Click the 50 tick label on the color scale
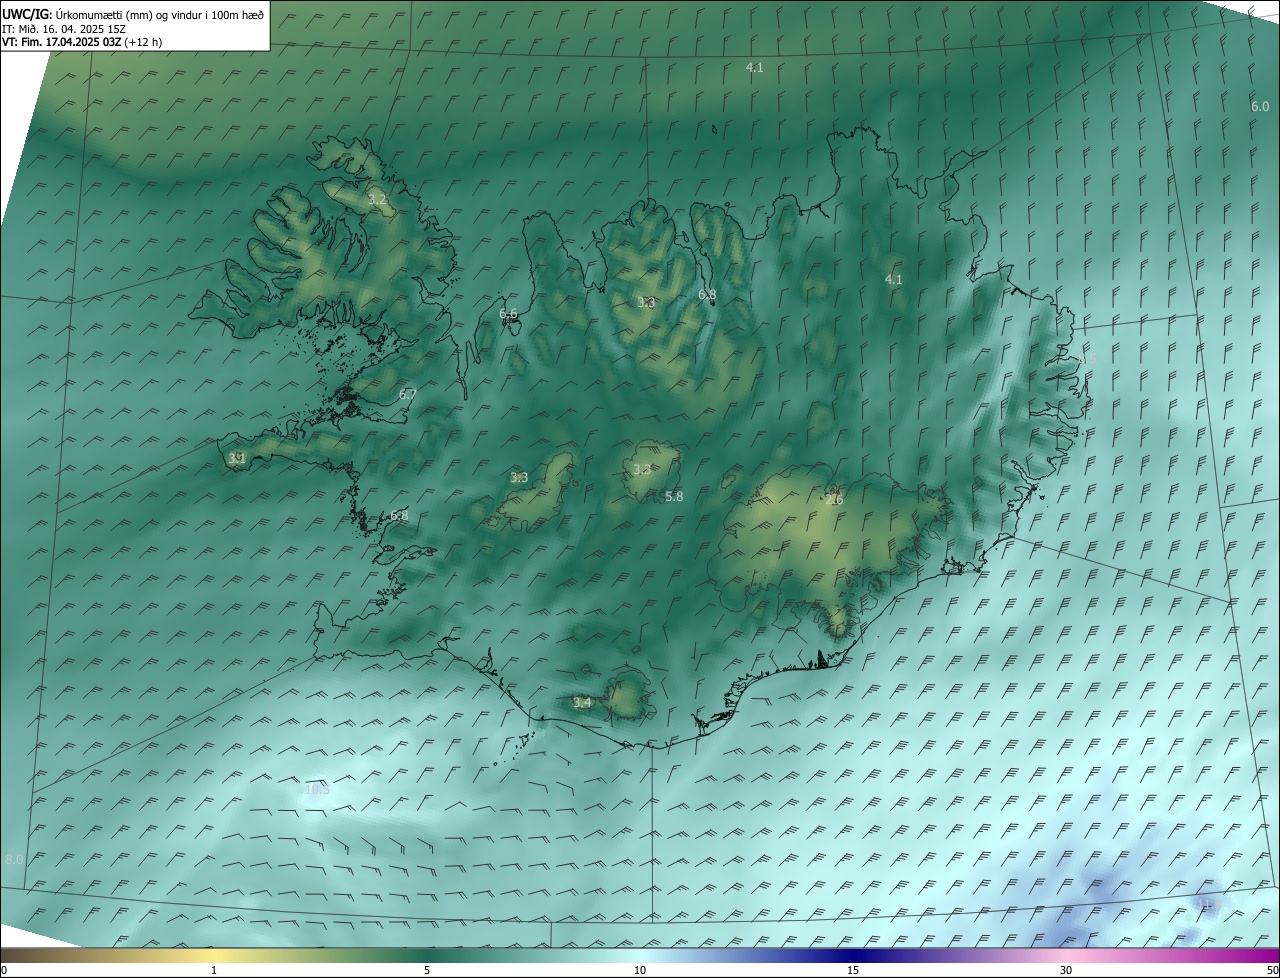The height and width of the screenshot is (978, 1280). pyautogui.click(x=1272, y=970)
